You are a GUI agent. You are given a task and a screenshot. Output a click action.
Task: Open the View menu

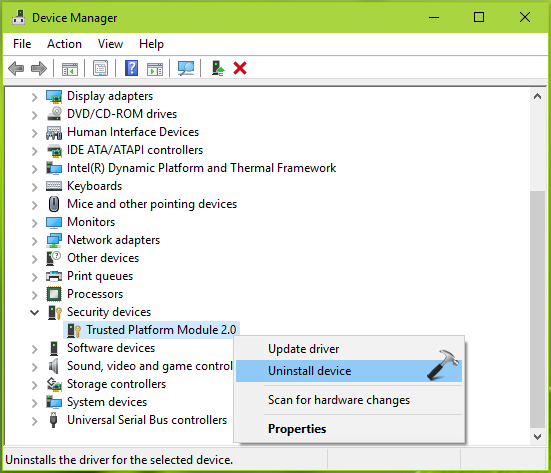[x=110, y=44]
